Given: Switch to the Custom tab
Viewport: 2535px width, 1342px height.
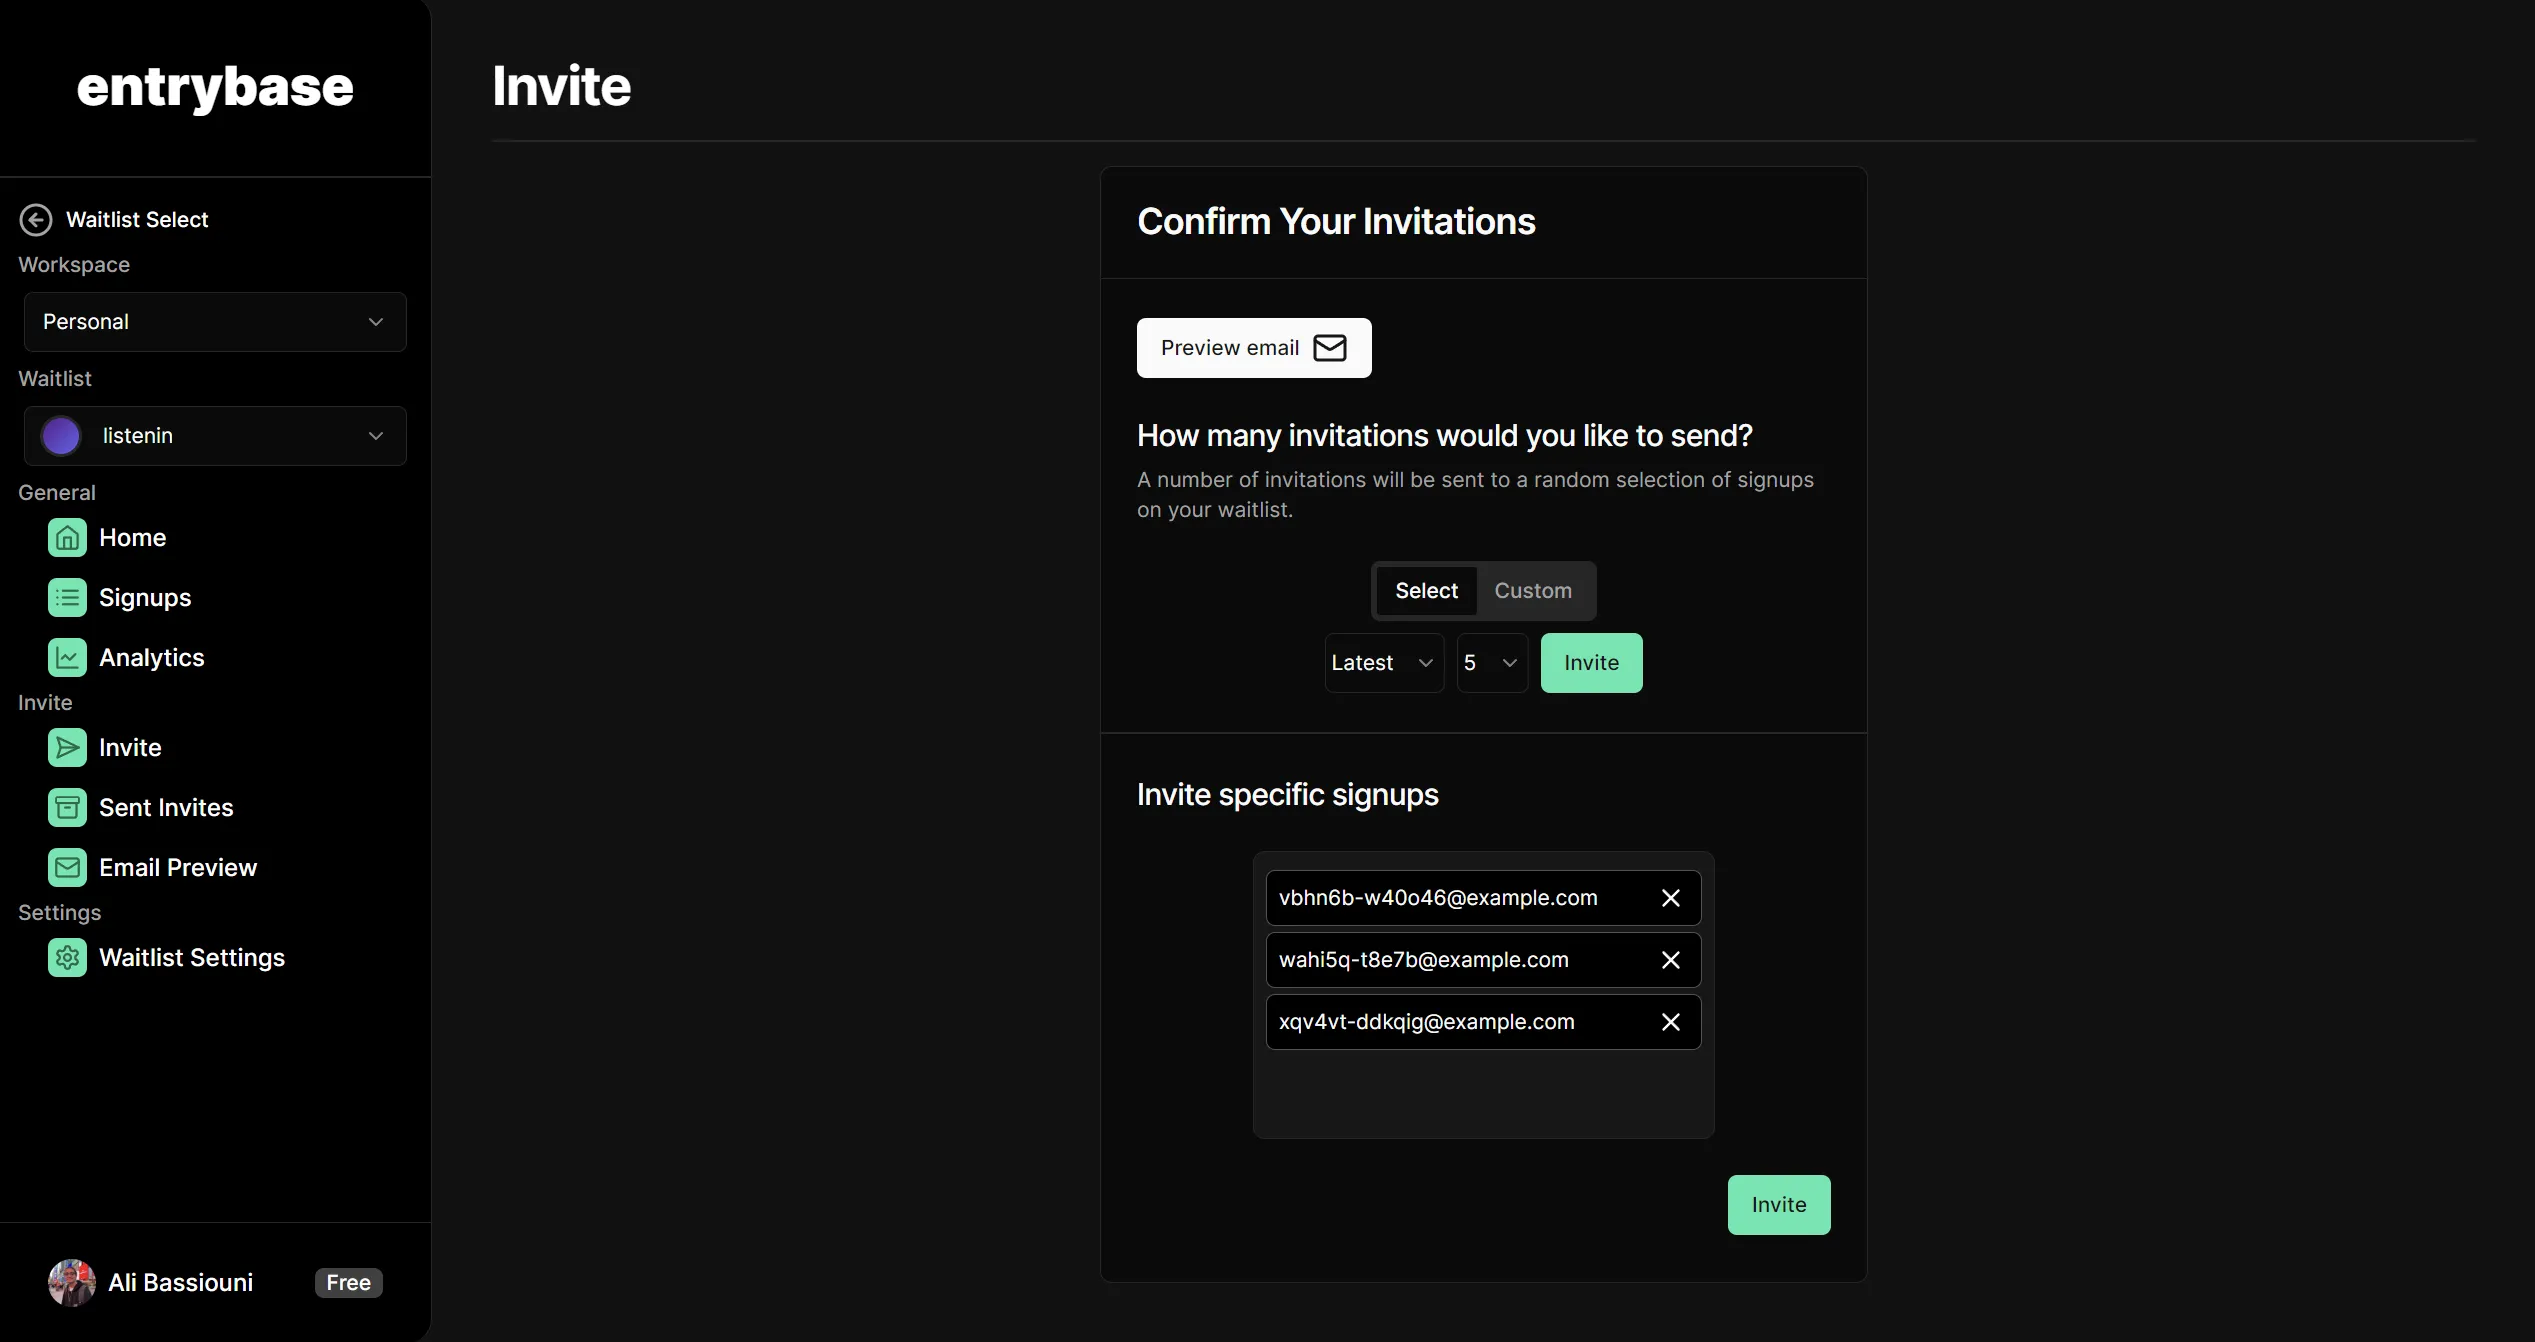Looking at the screenshot, I should 1532,591.
